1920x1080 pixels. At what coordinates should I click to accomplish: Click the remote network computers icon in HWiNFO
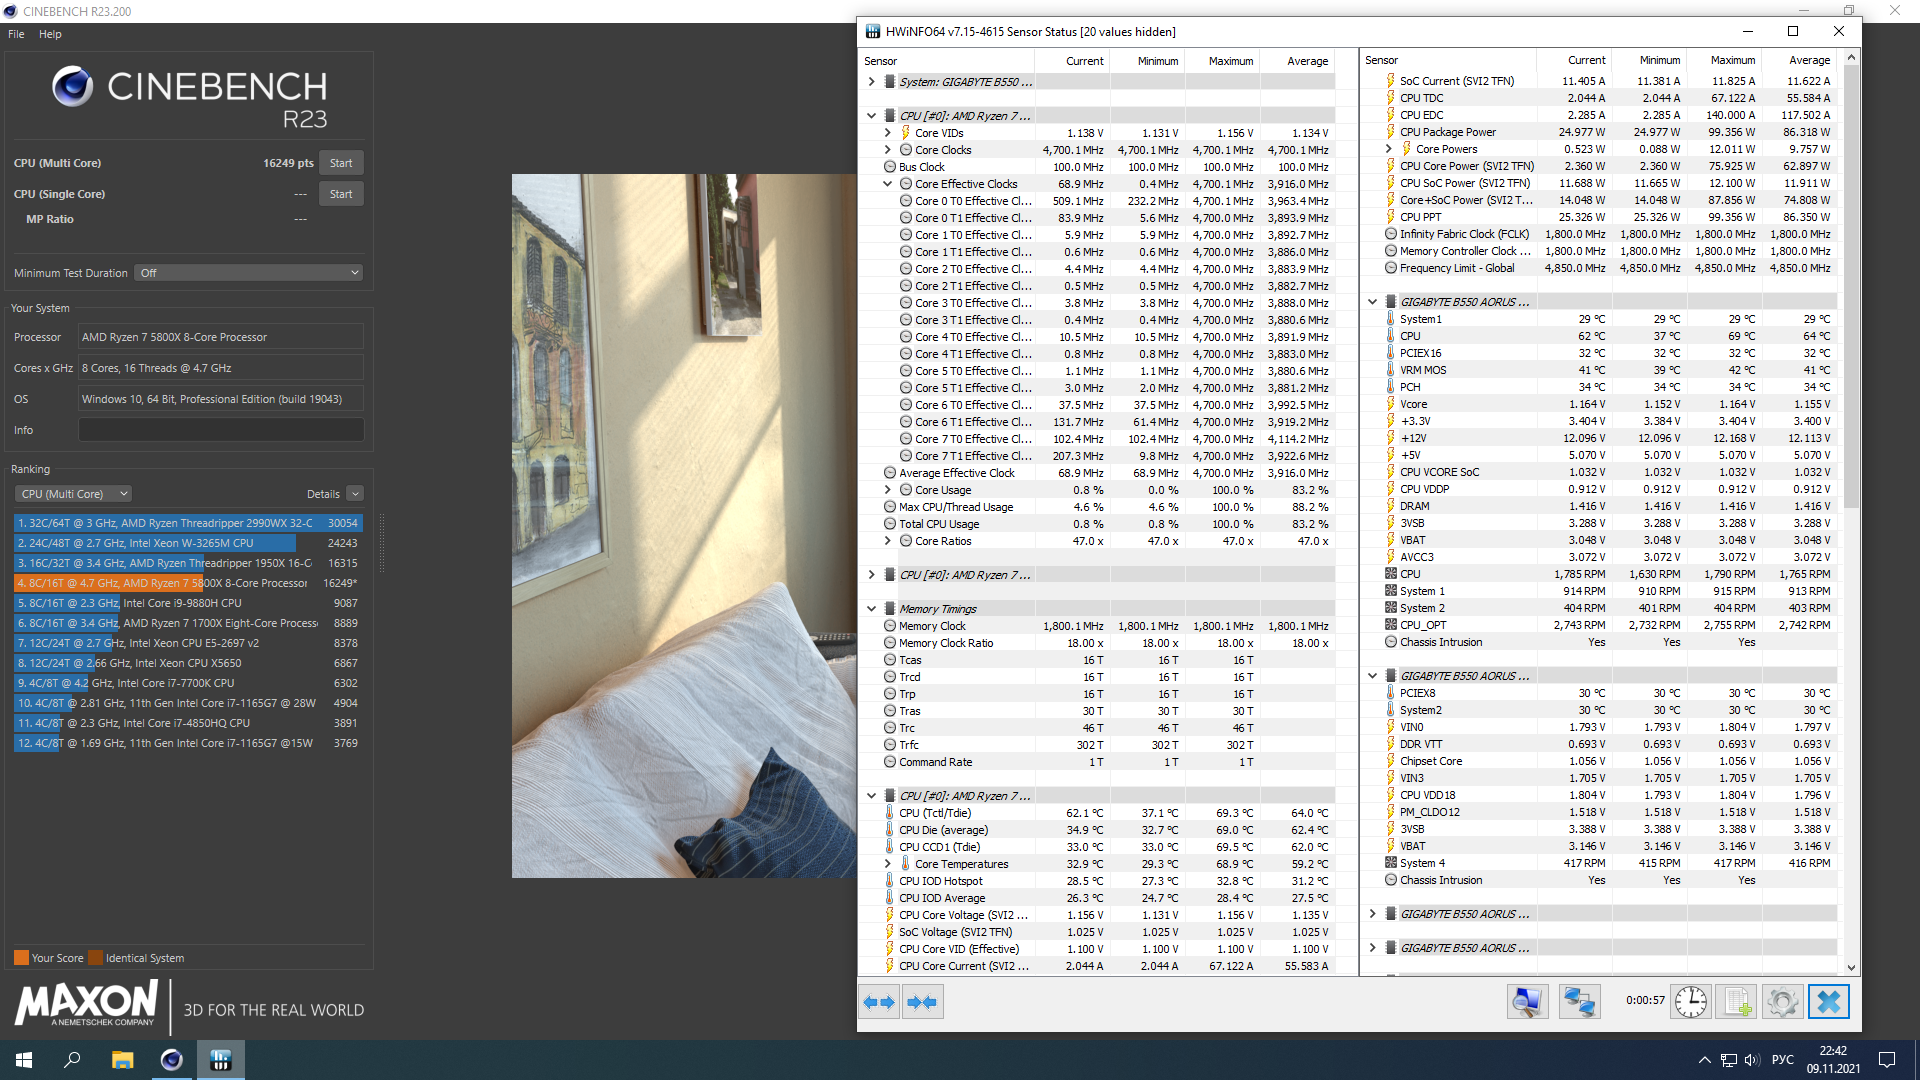[1579, 1002]
